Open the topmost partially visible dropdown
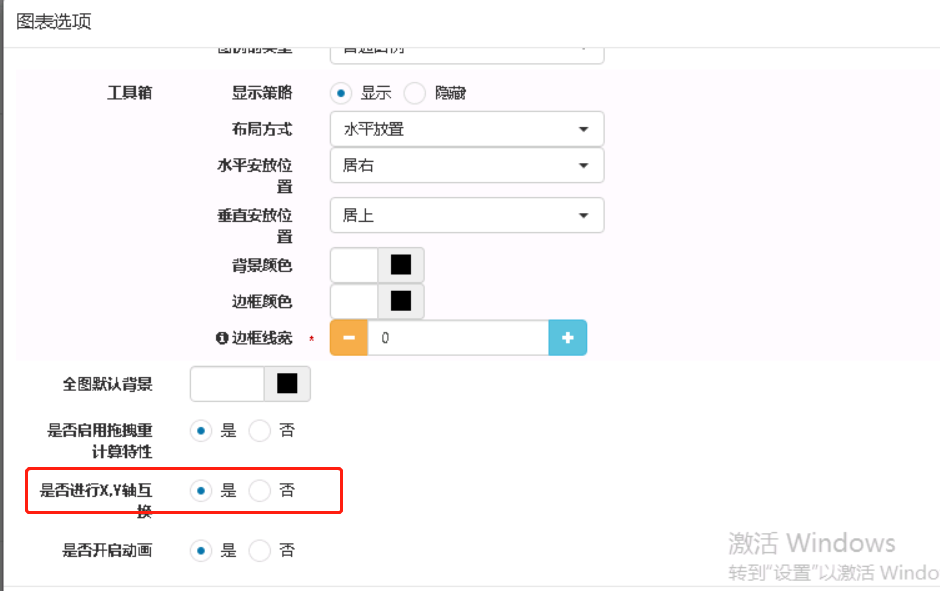This screenshot has width=940, height=591. click(x=467, y=47)
